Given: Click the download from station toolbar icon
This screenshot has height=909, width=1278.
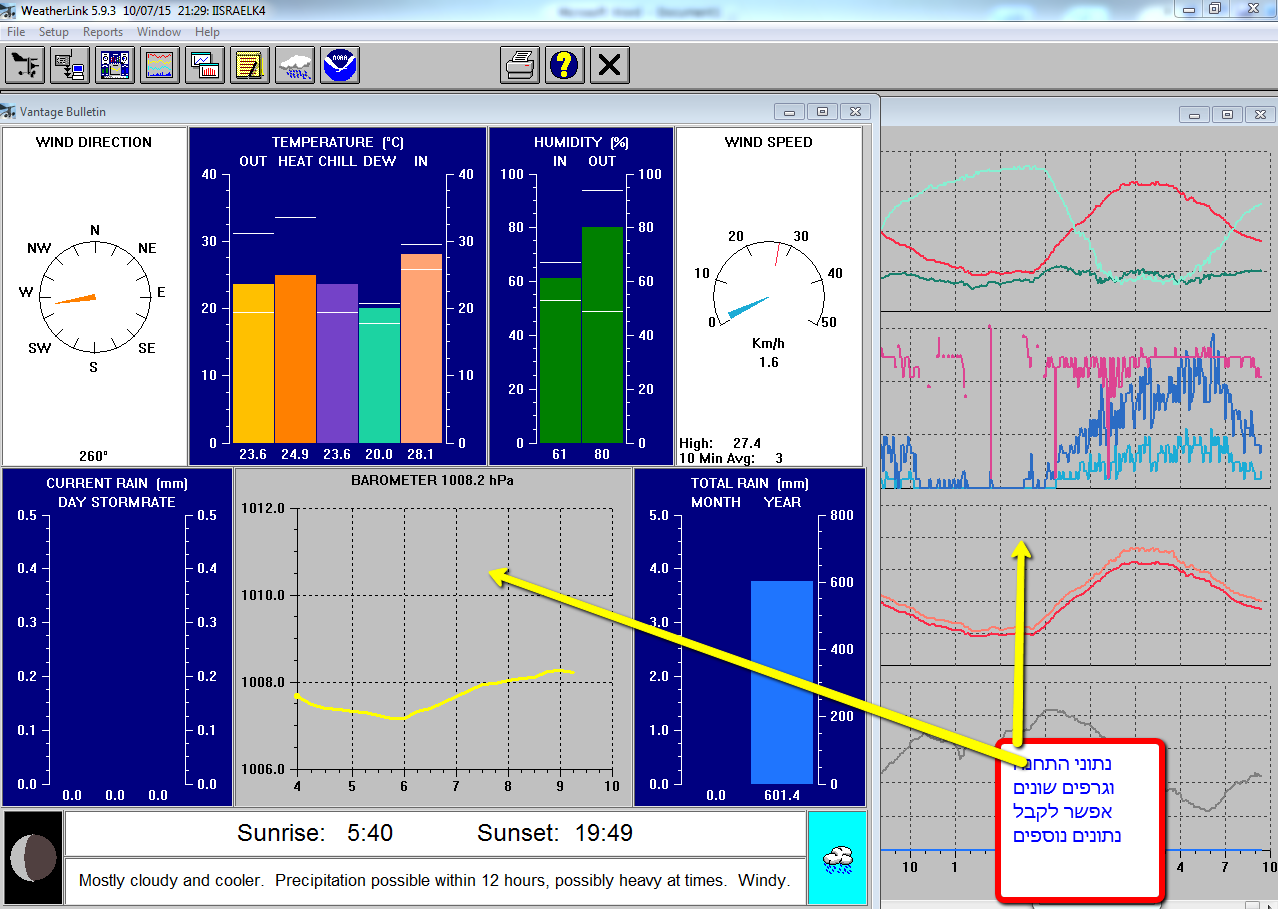Looking at the screenshot, I should (x=70, y=66).
